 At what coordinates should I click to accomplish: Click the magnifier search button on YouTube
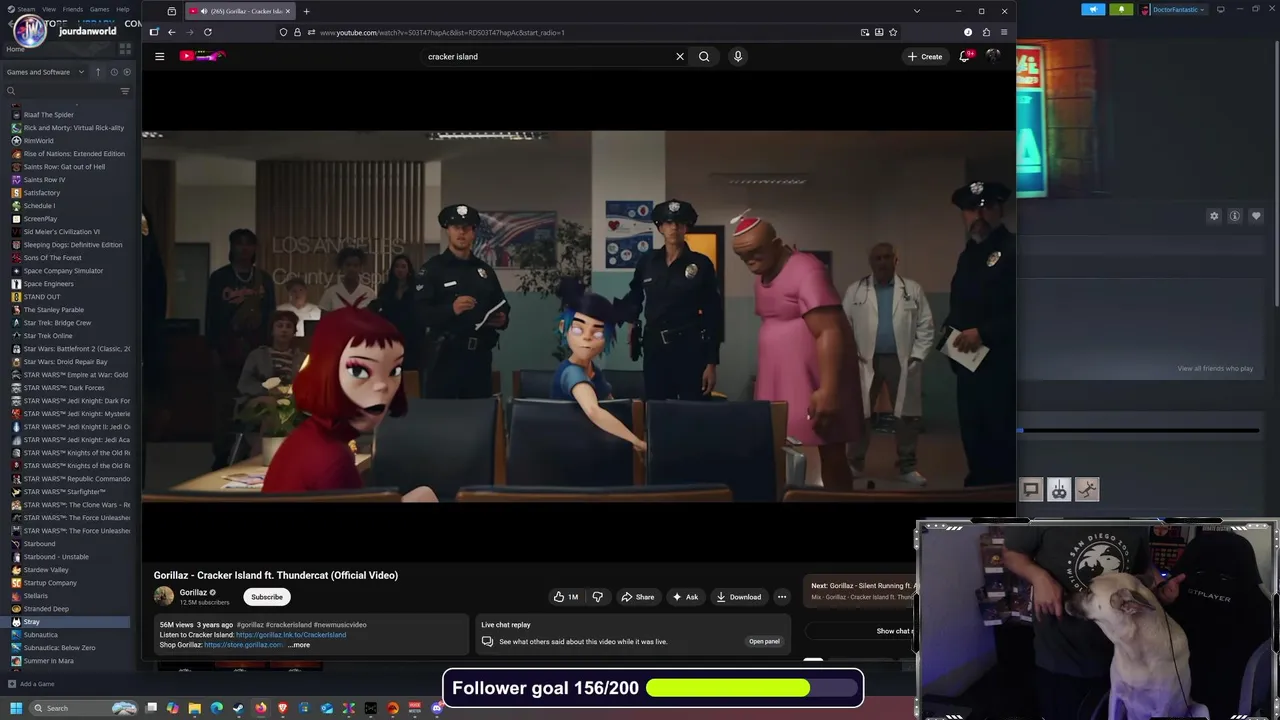tap(704, 56)
